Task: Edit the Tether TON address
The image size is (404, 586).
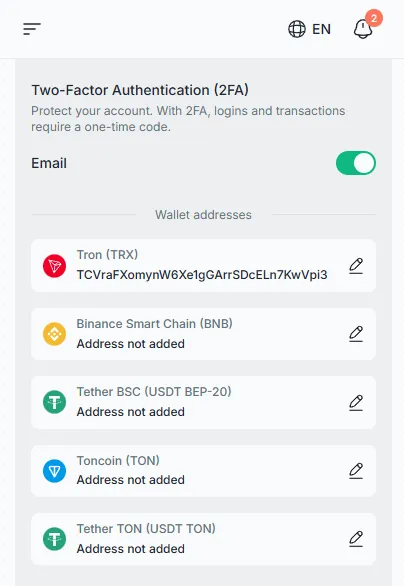Action: (356, 539)
